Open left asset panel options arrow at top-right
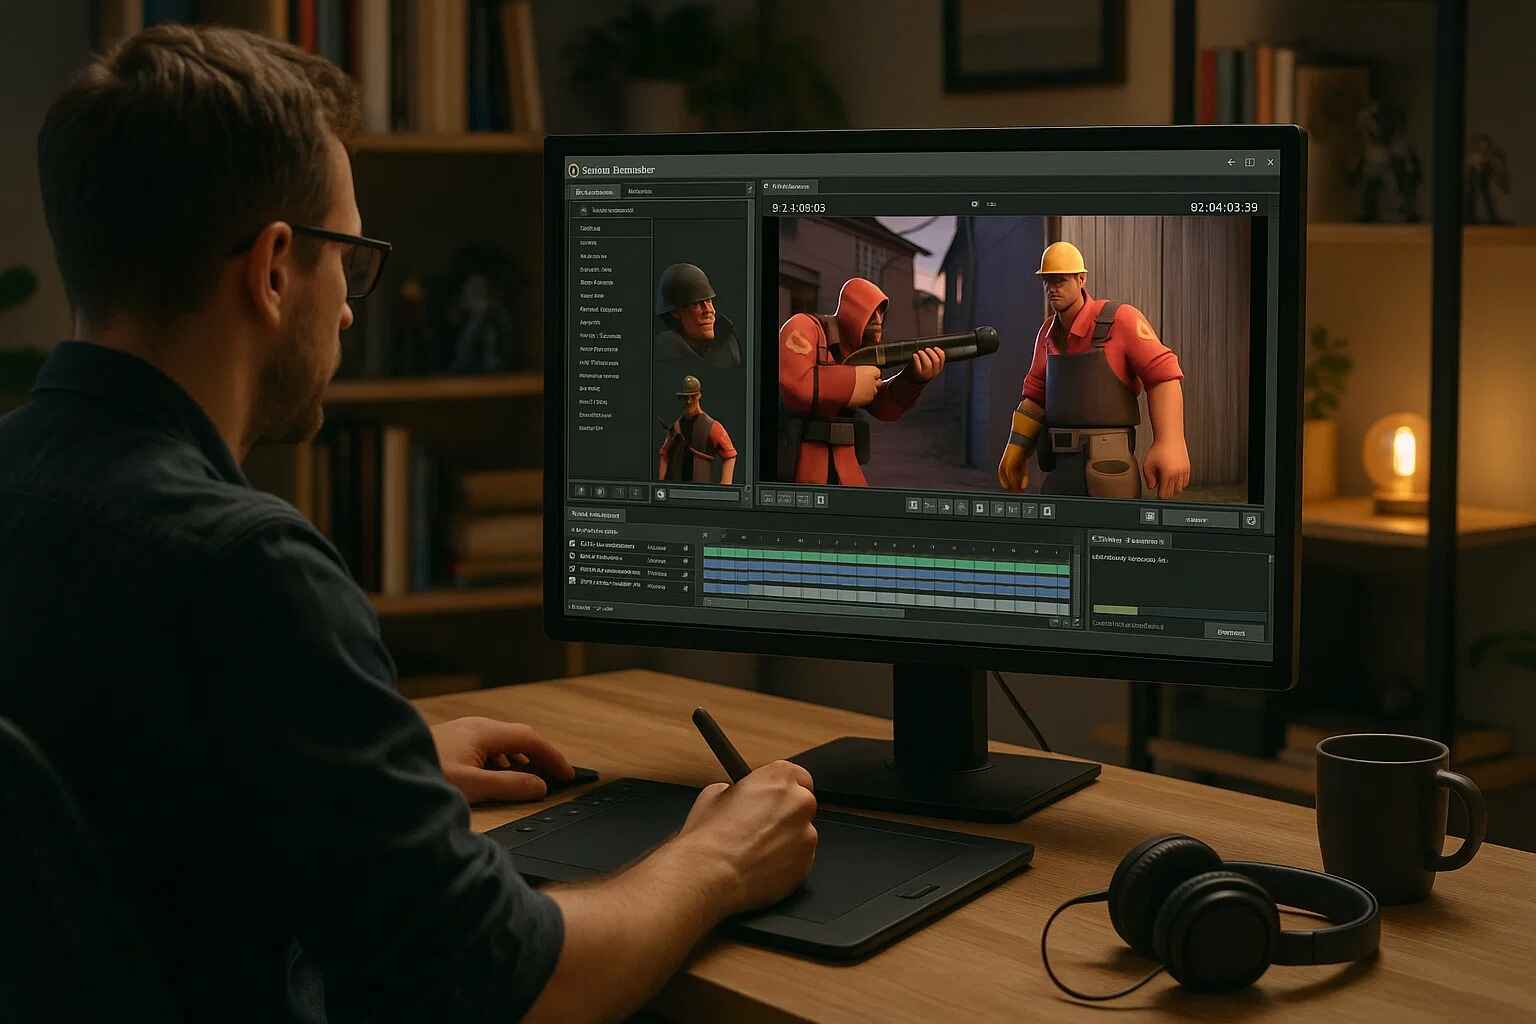Image resolution: width=1536 pixels, height=1024 pixels. click(749, 189)
